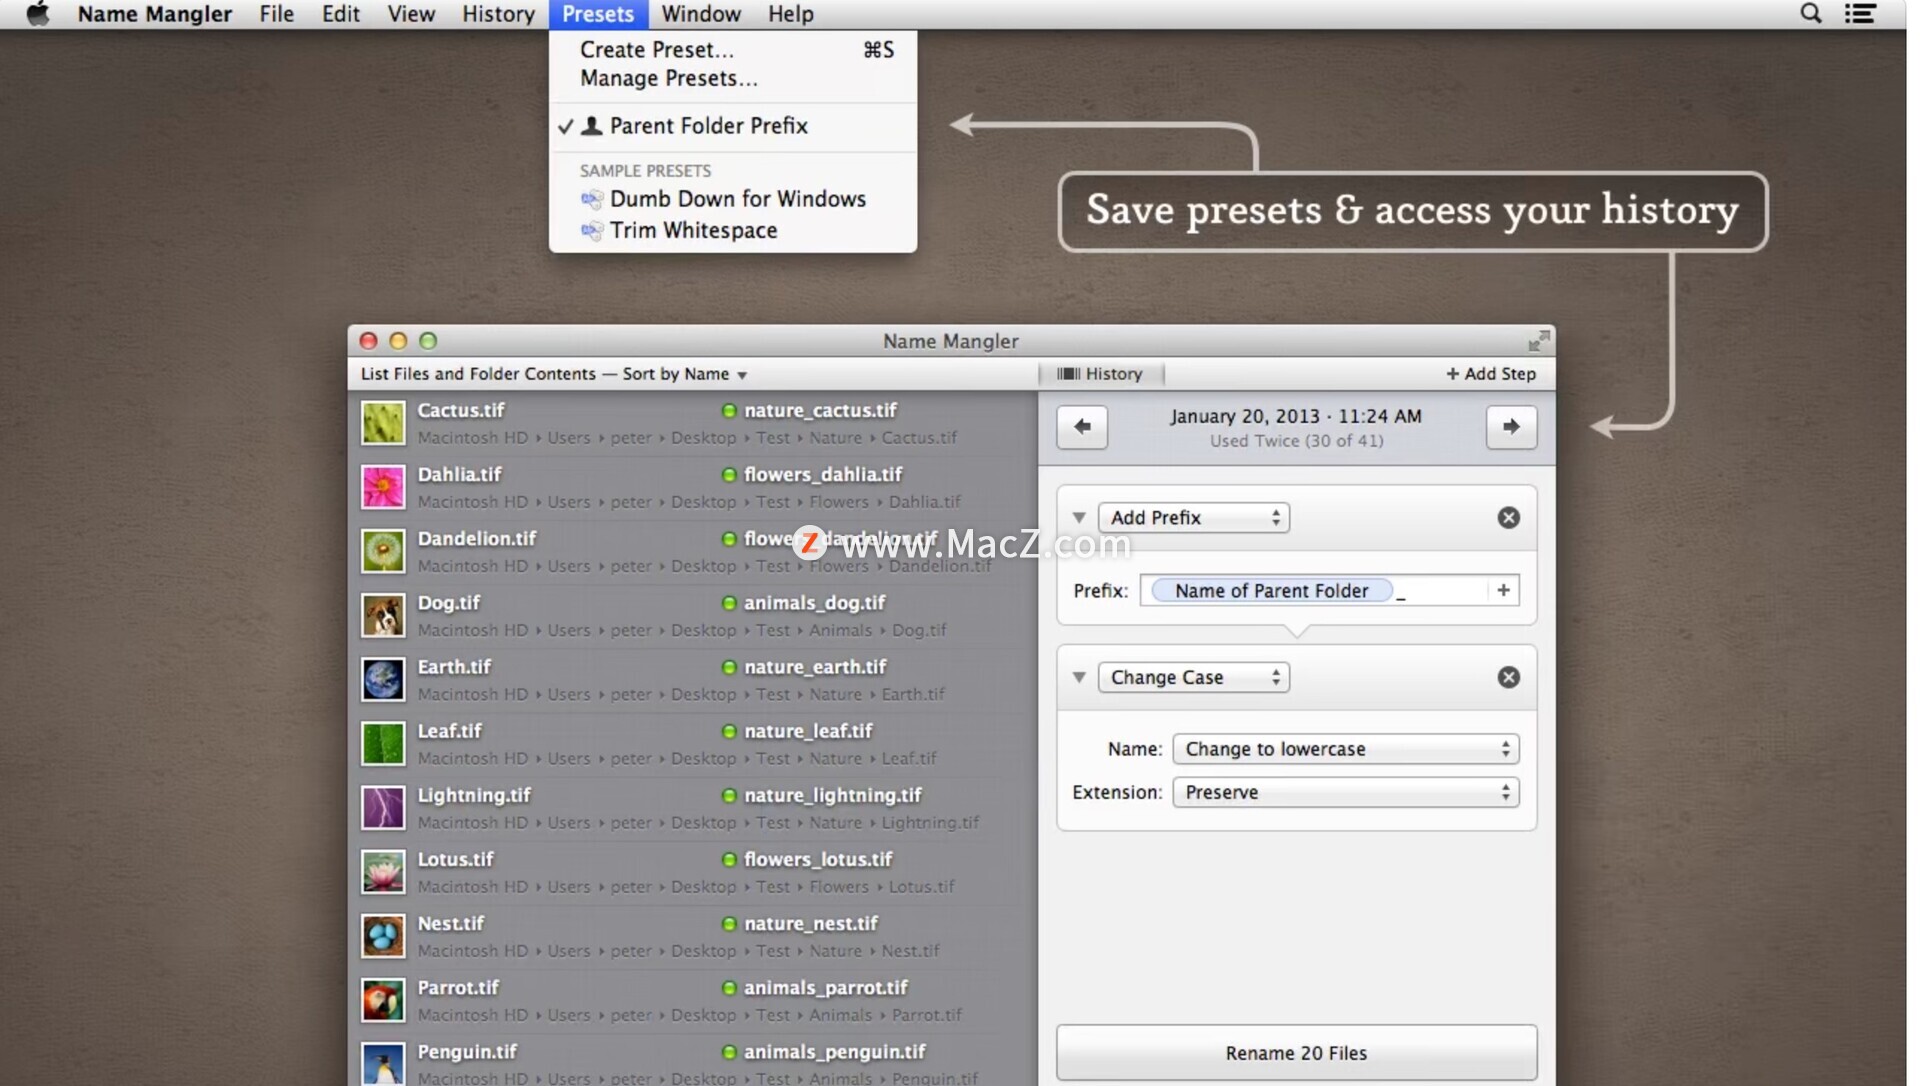
Task: Click nature_nest.tif new name
Action: tap(811, 924)
